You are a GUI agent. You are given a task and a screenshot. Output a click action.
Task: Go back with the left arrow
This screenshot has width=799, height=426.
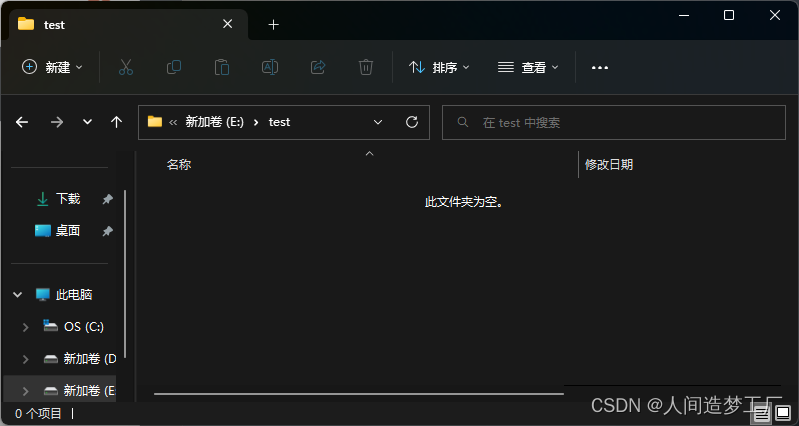(x=22, y=122)
